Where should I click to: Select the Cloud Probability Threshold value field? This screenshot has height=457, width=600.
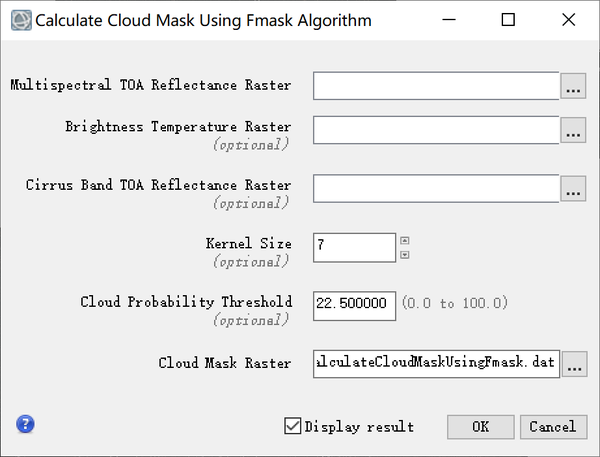pyautogui.click(x=354, y=304)
